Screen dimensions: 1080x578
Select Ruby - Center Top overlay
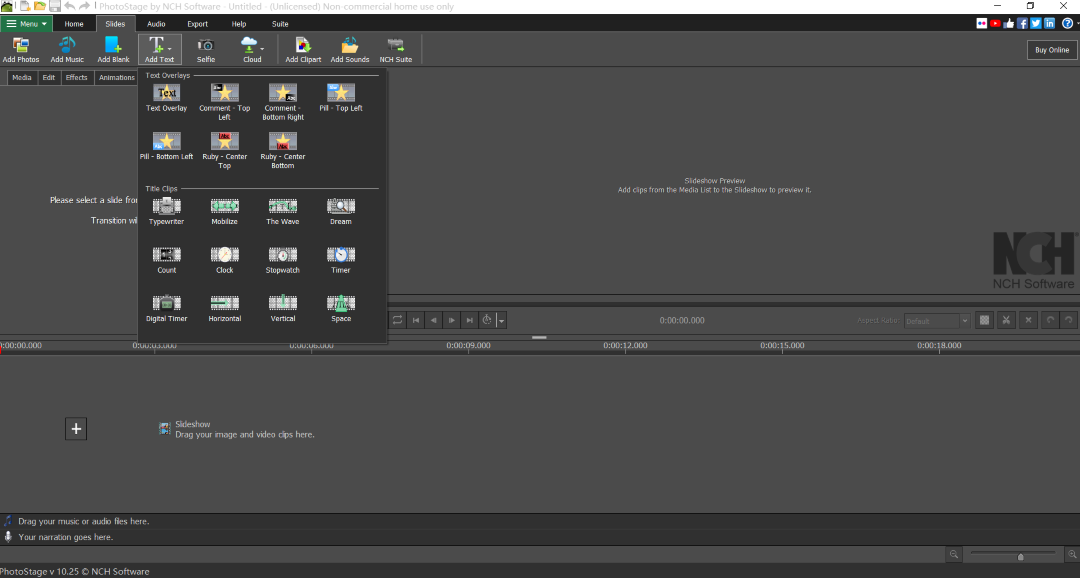point(224,146)
